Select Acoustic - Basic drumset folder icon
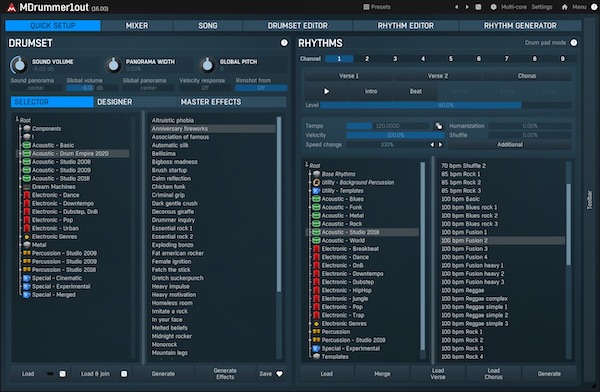 tap(26, 145)
